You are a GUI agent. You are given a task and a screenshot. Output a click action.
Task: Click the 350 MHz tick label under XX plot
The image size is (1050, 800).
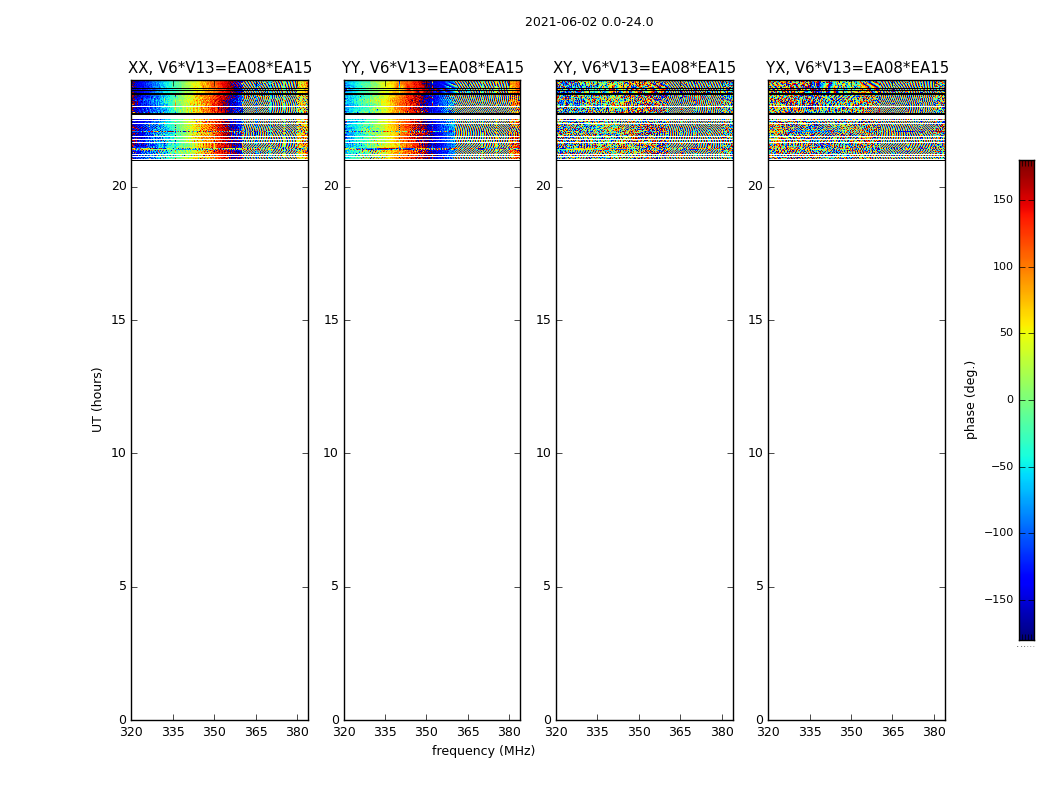(x=214, y=732)
